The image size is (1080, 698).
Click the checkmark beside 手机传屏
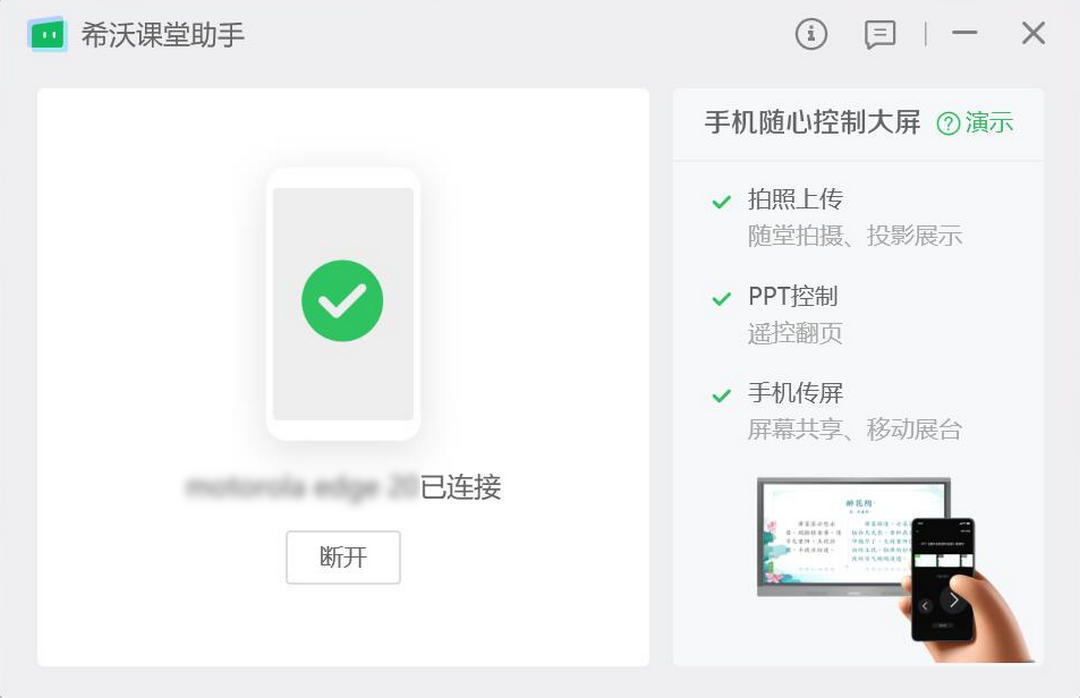point(721,395)
